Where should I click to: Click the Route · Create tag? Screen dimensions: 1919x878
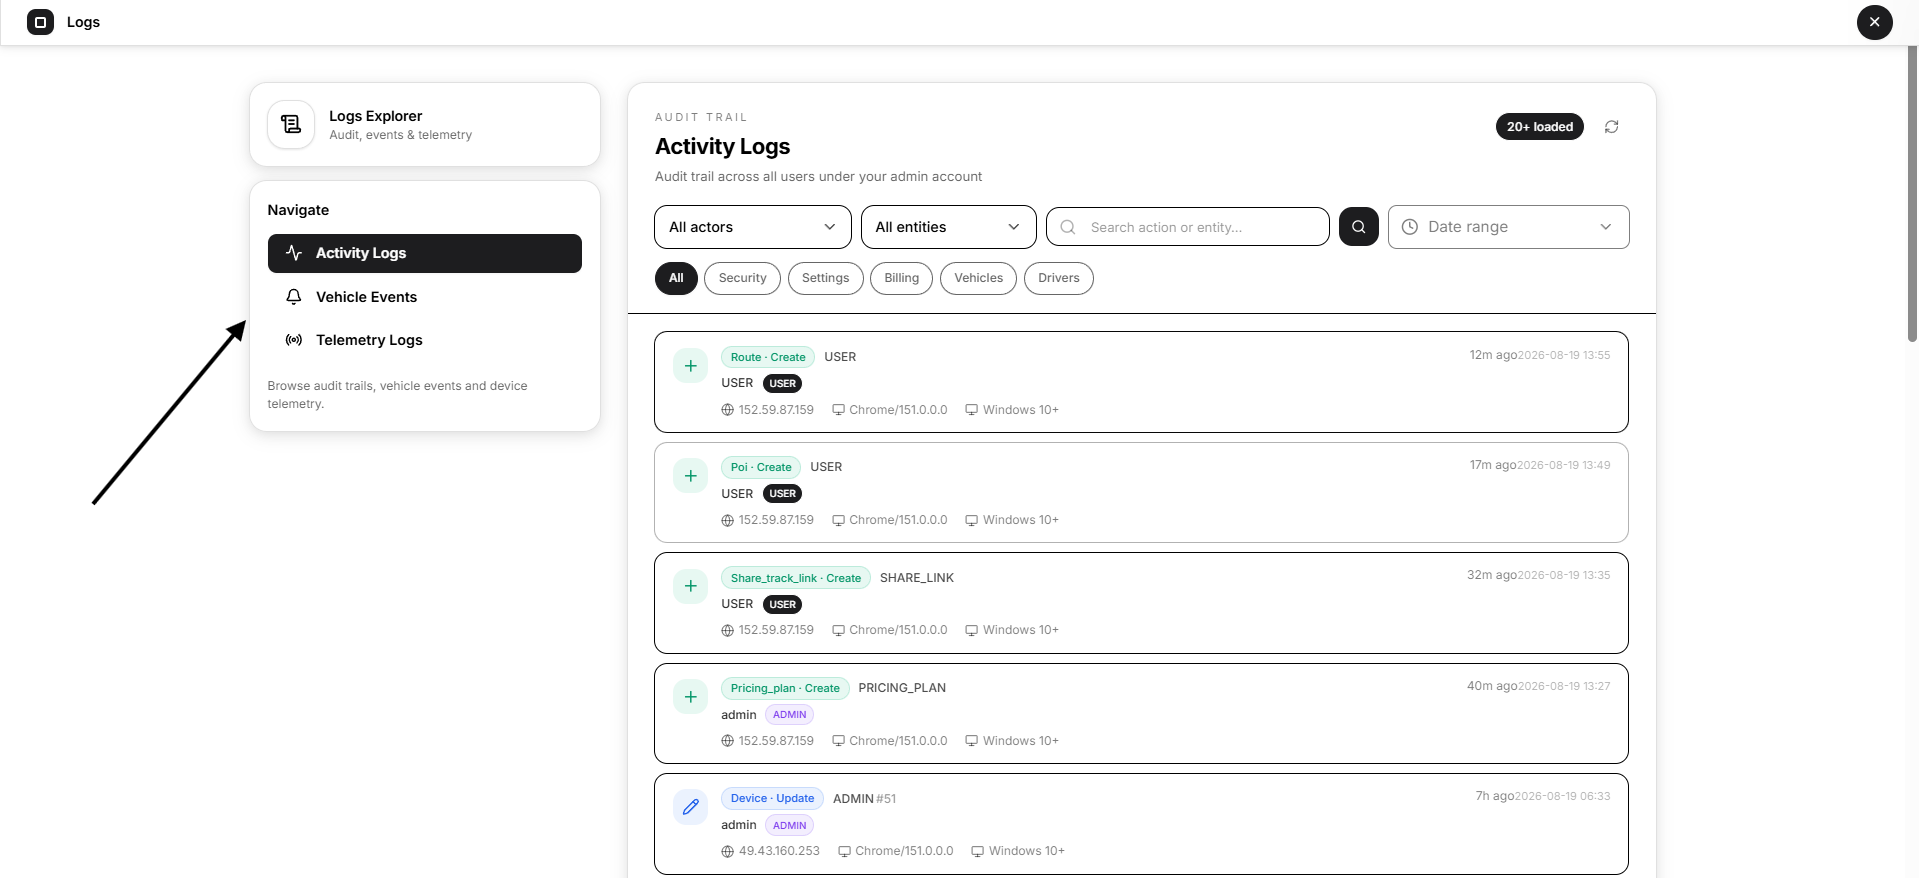click(x=768, y=357)
